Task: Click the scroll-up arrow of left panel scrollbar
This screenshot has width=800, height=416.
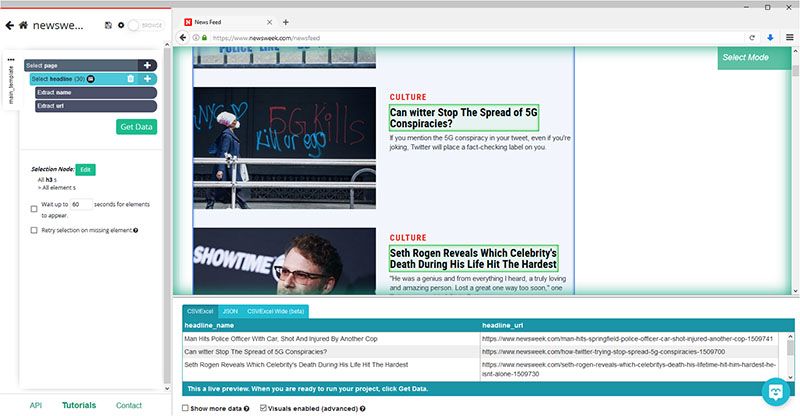Action: [167, 45]
